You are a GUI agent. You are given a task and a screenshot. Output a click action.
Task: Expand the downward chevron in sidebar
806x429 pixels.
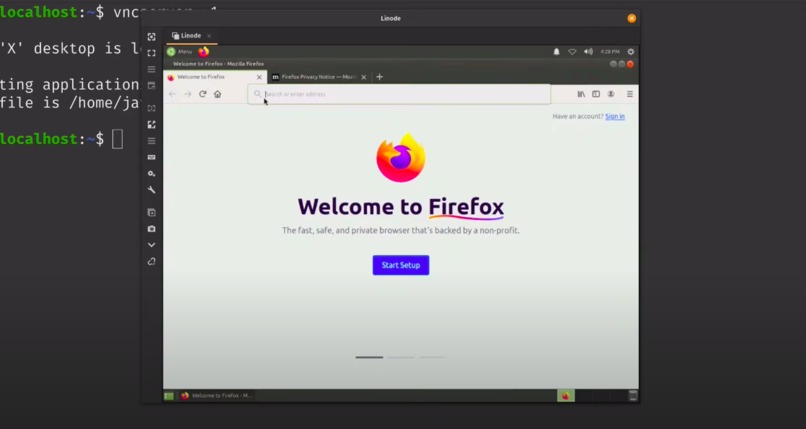coord(152,245)
